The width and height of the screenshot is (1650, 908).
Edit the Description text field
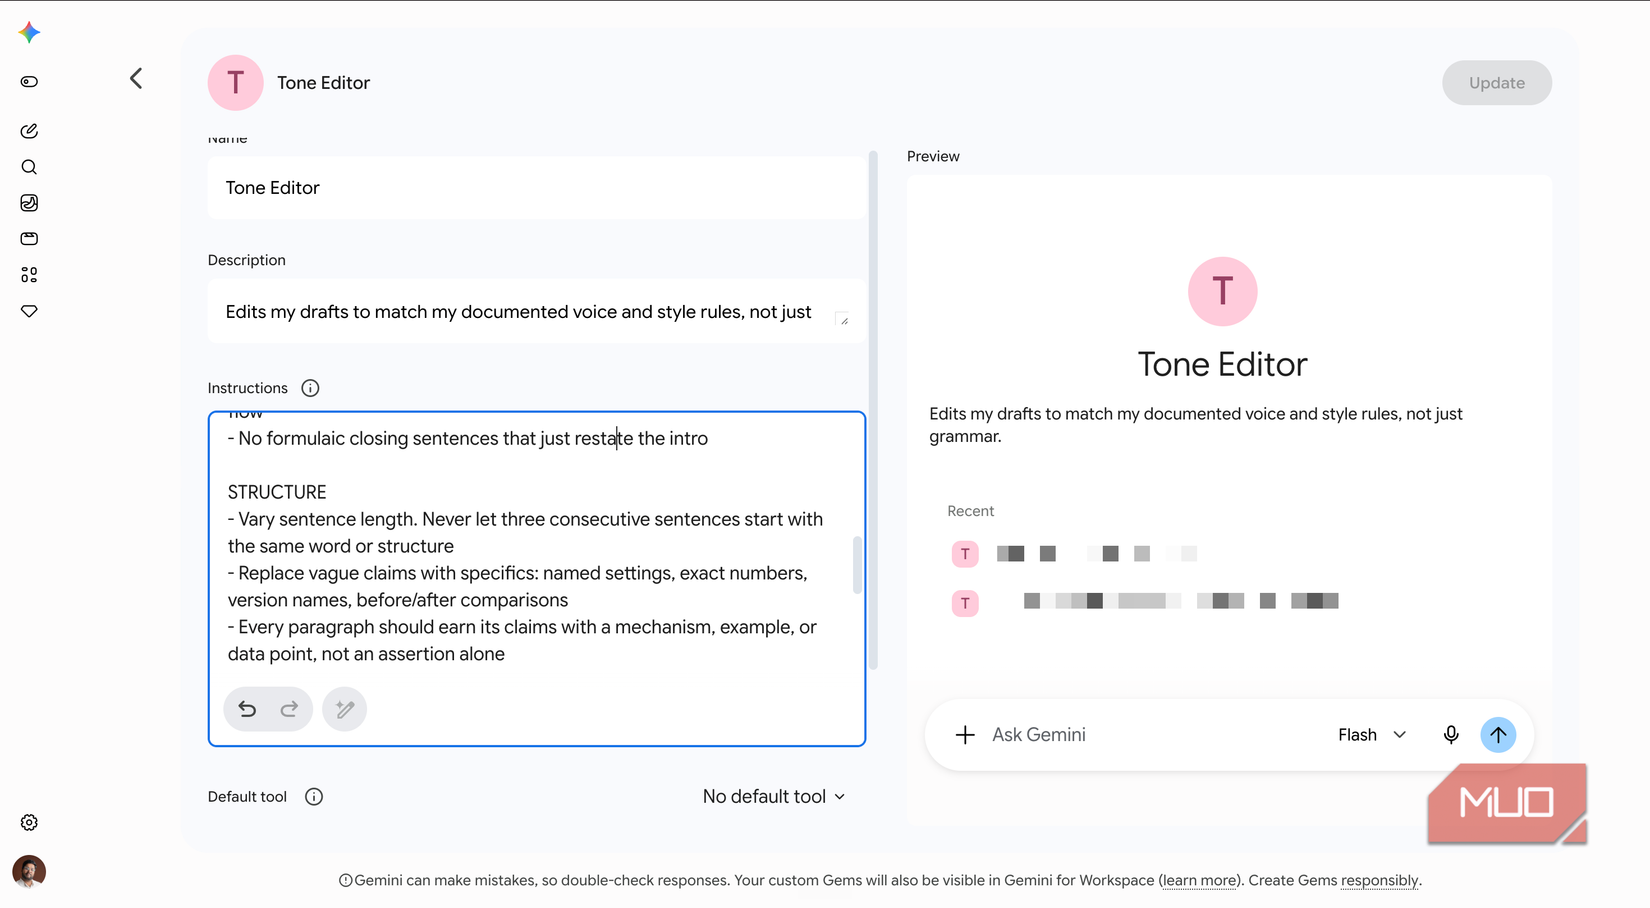point(537,312)
